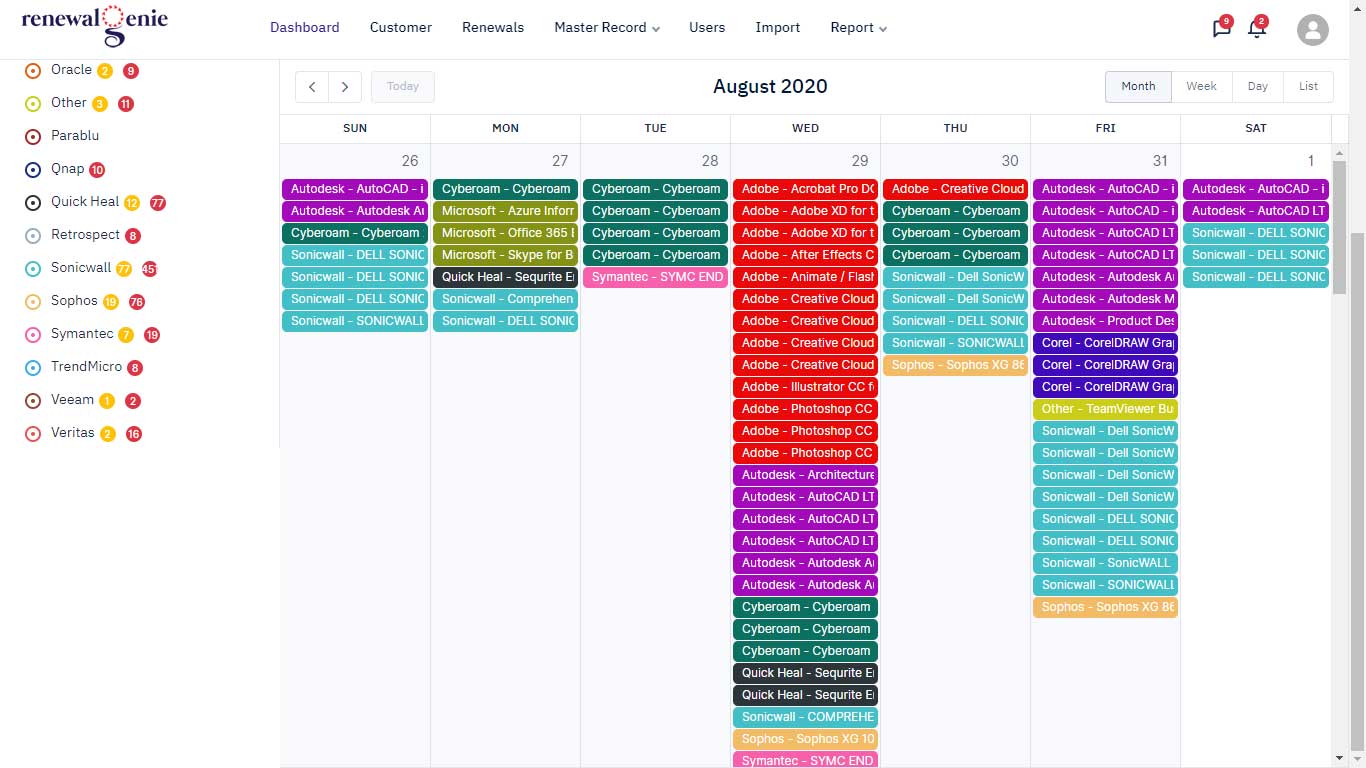Open Quick Heal - Seqrite event on Monday

point(505,277)
